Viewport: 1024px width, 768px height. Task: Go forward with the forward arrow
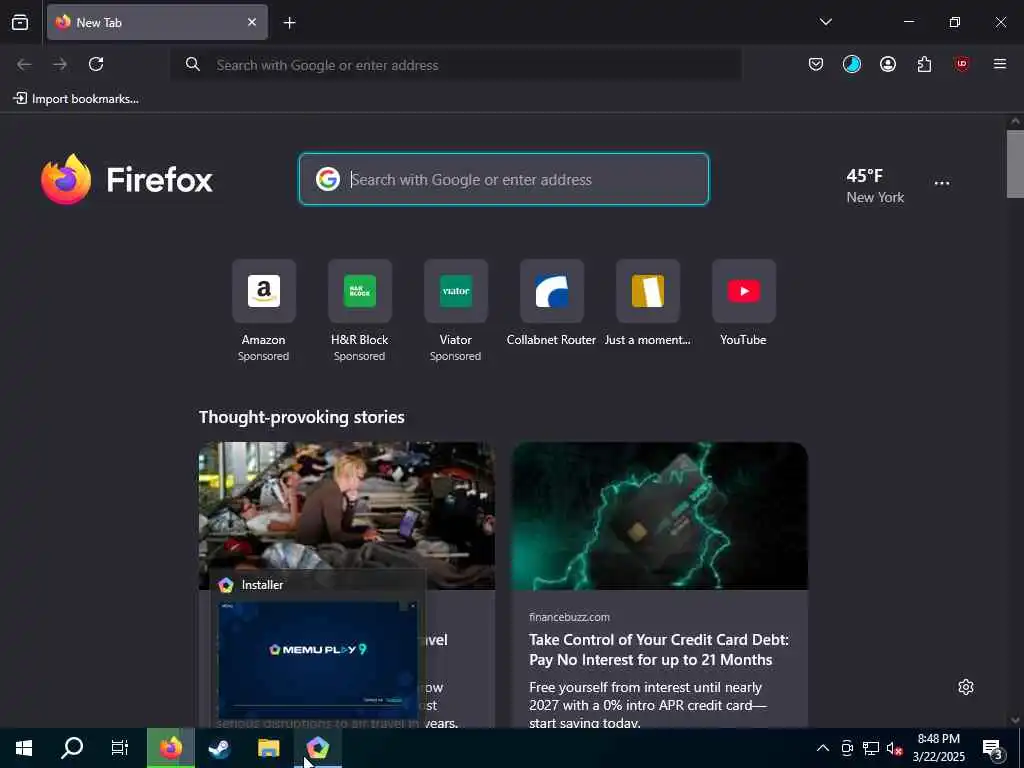[60, 64]
